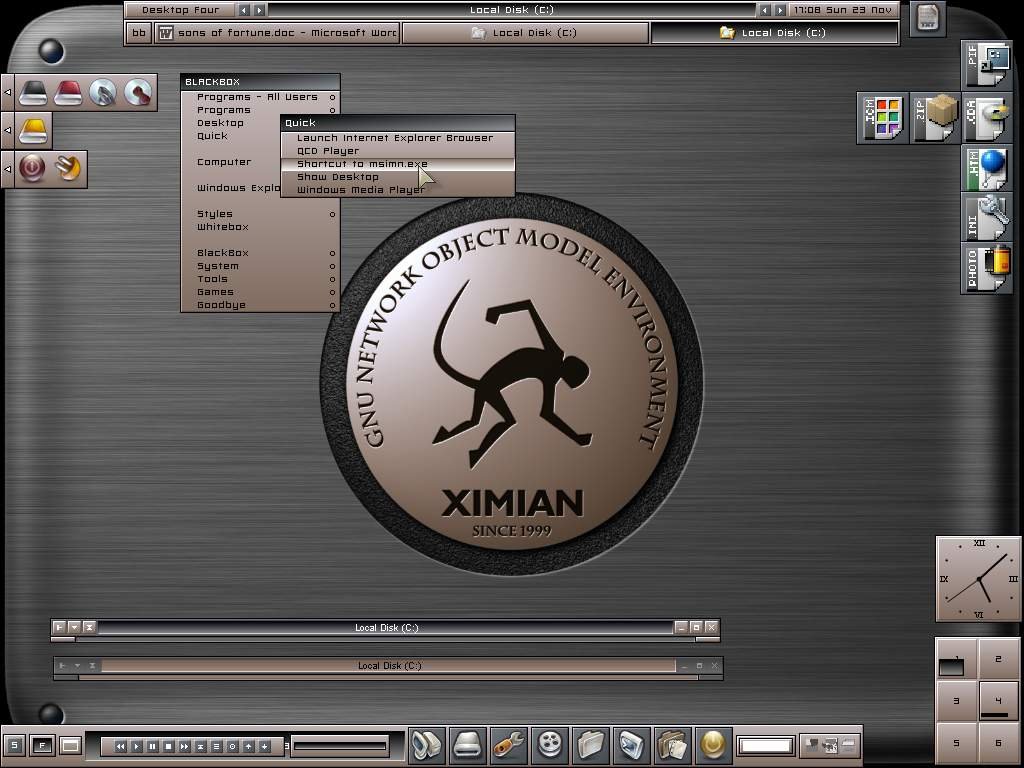Switch to workspace 6 in pager

tap(998, 743)
